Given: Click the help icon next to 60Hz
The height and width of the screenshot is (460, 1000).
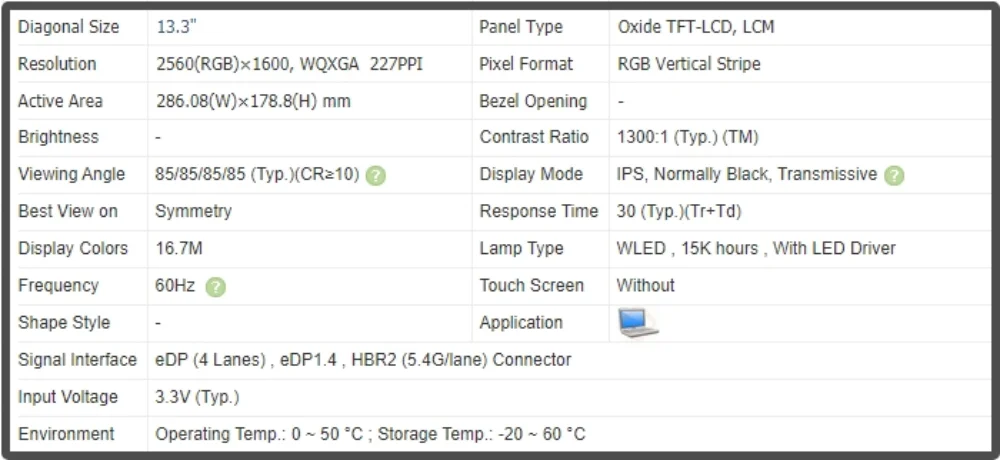Looking at the screenshot, I should [216, 286].
